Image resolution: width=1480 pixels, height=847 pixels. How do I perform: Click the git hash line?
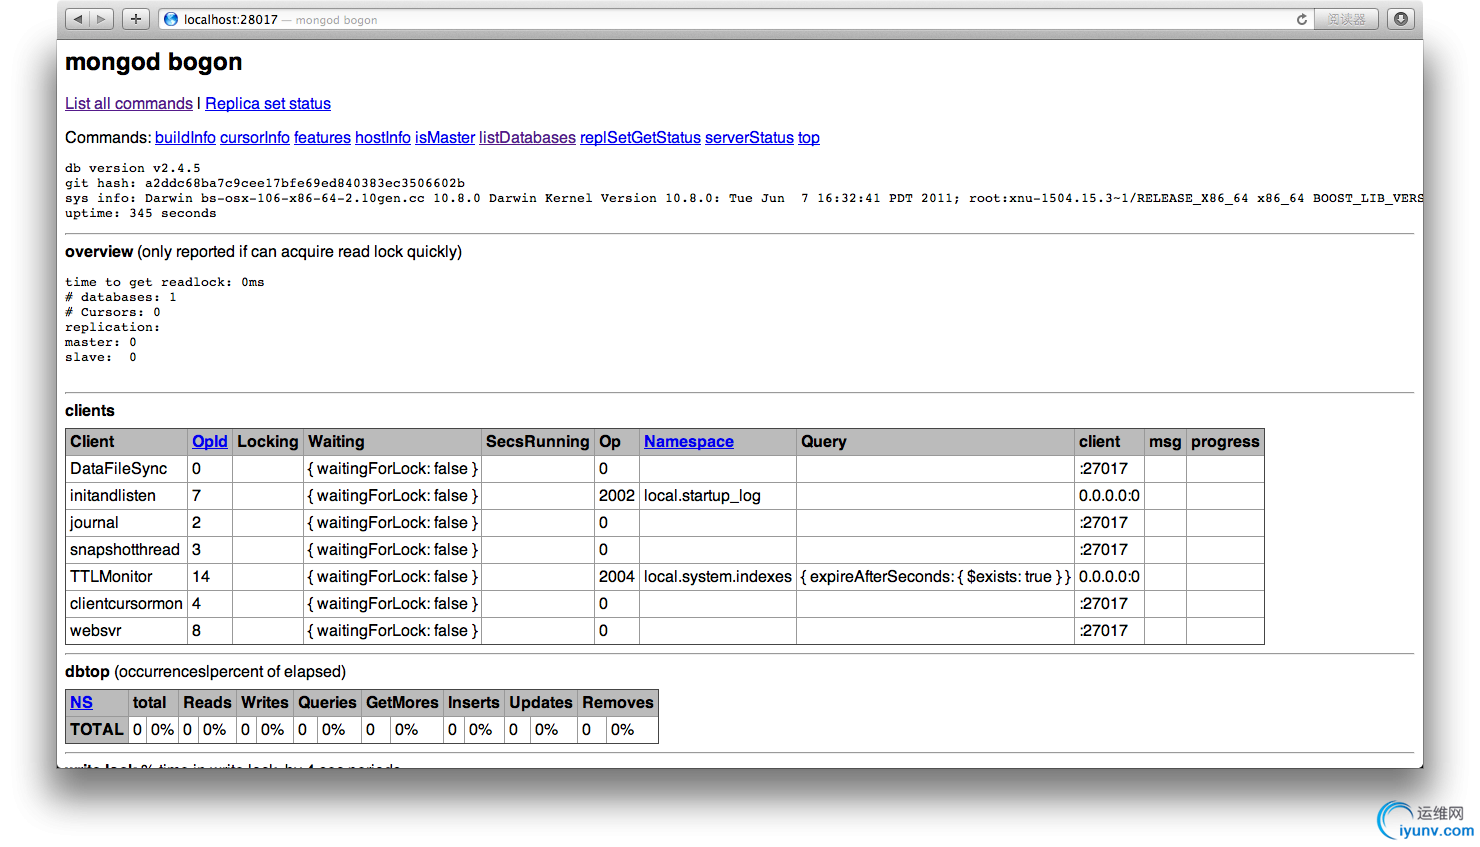tap(265, 183)
